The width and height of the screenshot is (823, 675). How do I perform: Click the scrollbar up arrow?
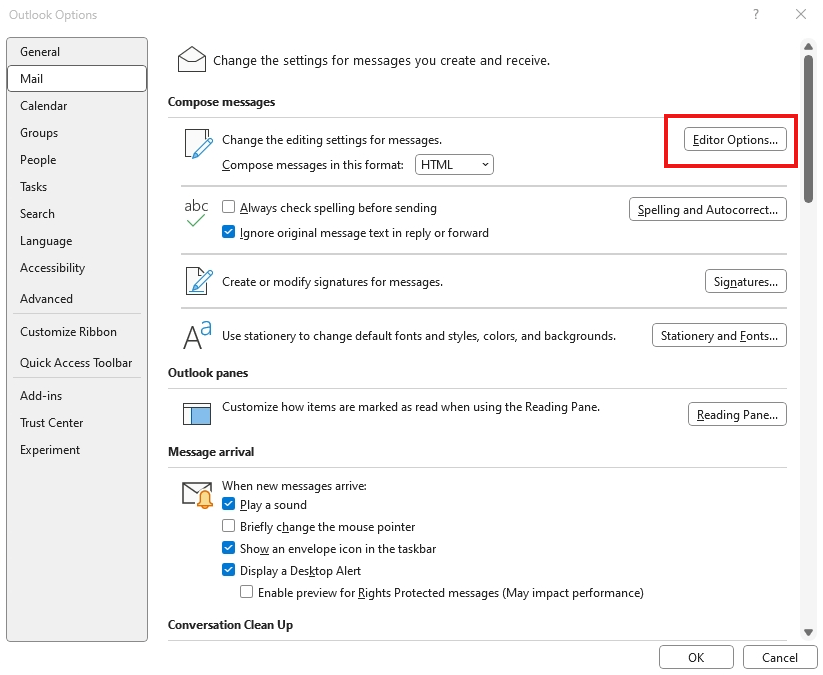pos(808,47)
